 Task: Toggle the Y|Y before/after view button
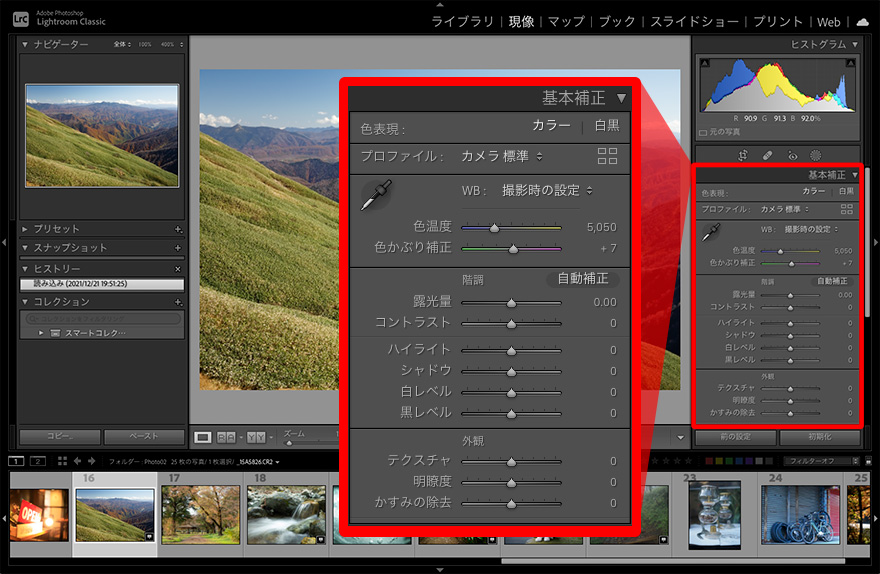[x=257, y=437]
